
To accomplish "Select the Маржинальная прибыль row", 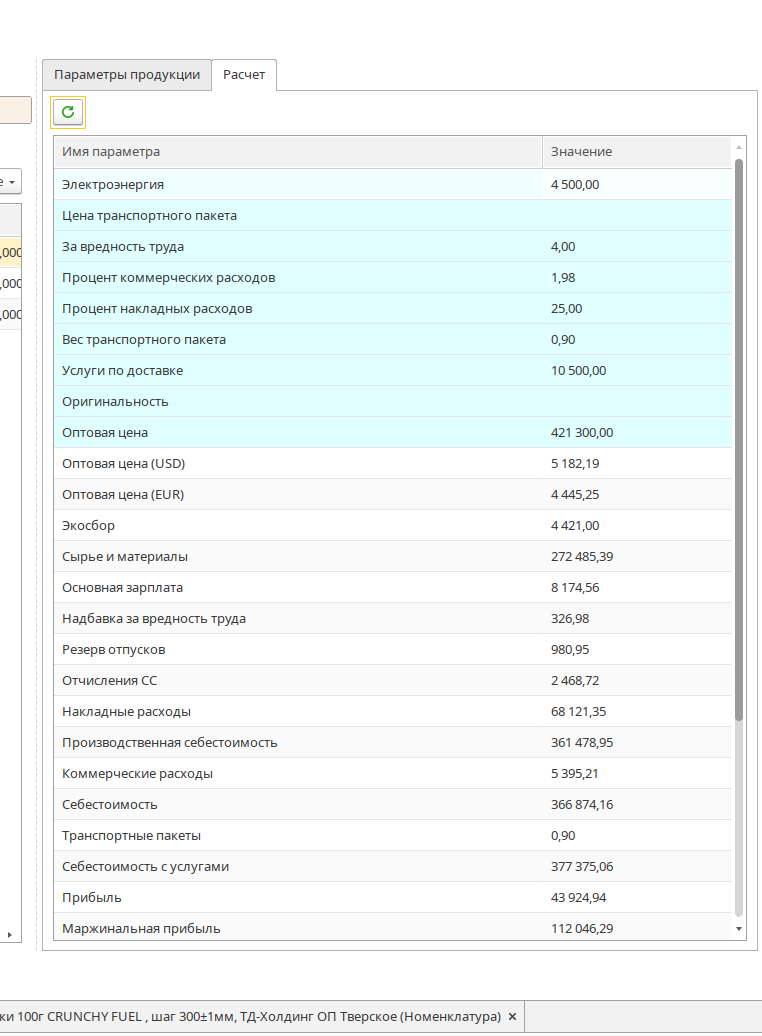I will [298, 929].
